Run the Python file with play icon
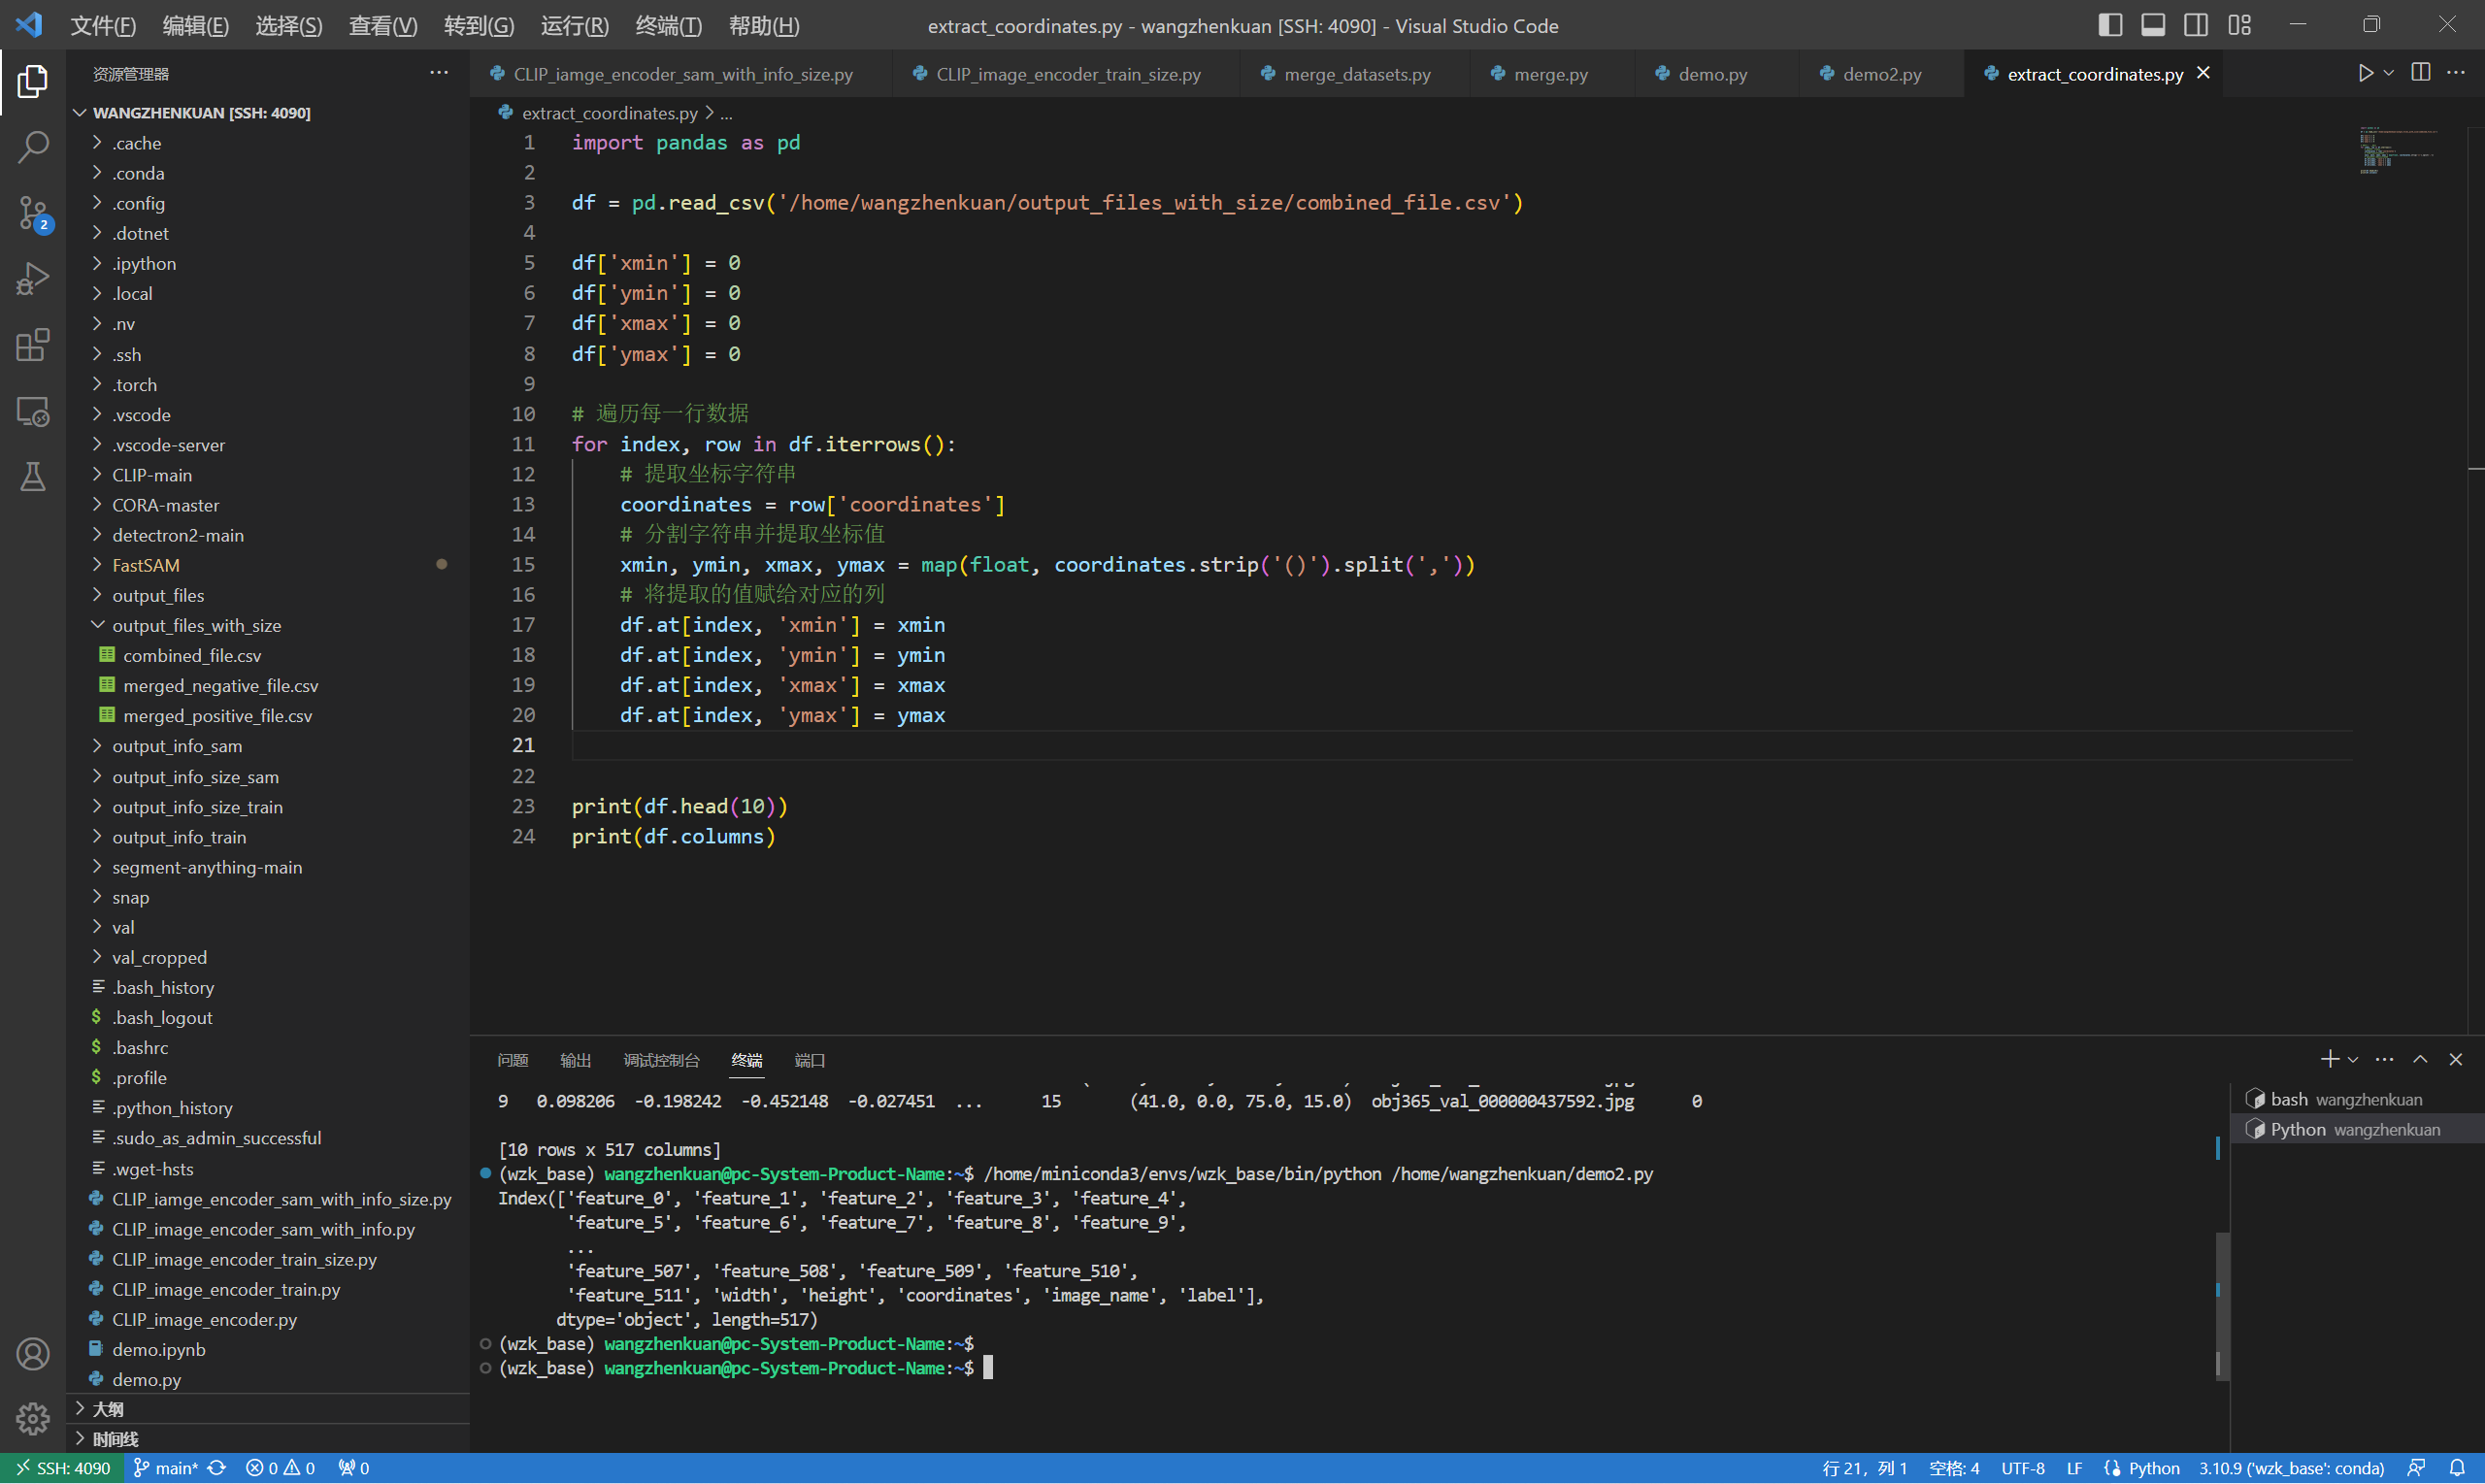 click(x=2365, y=73)
